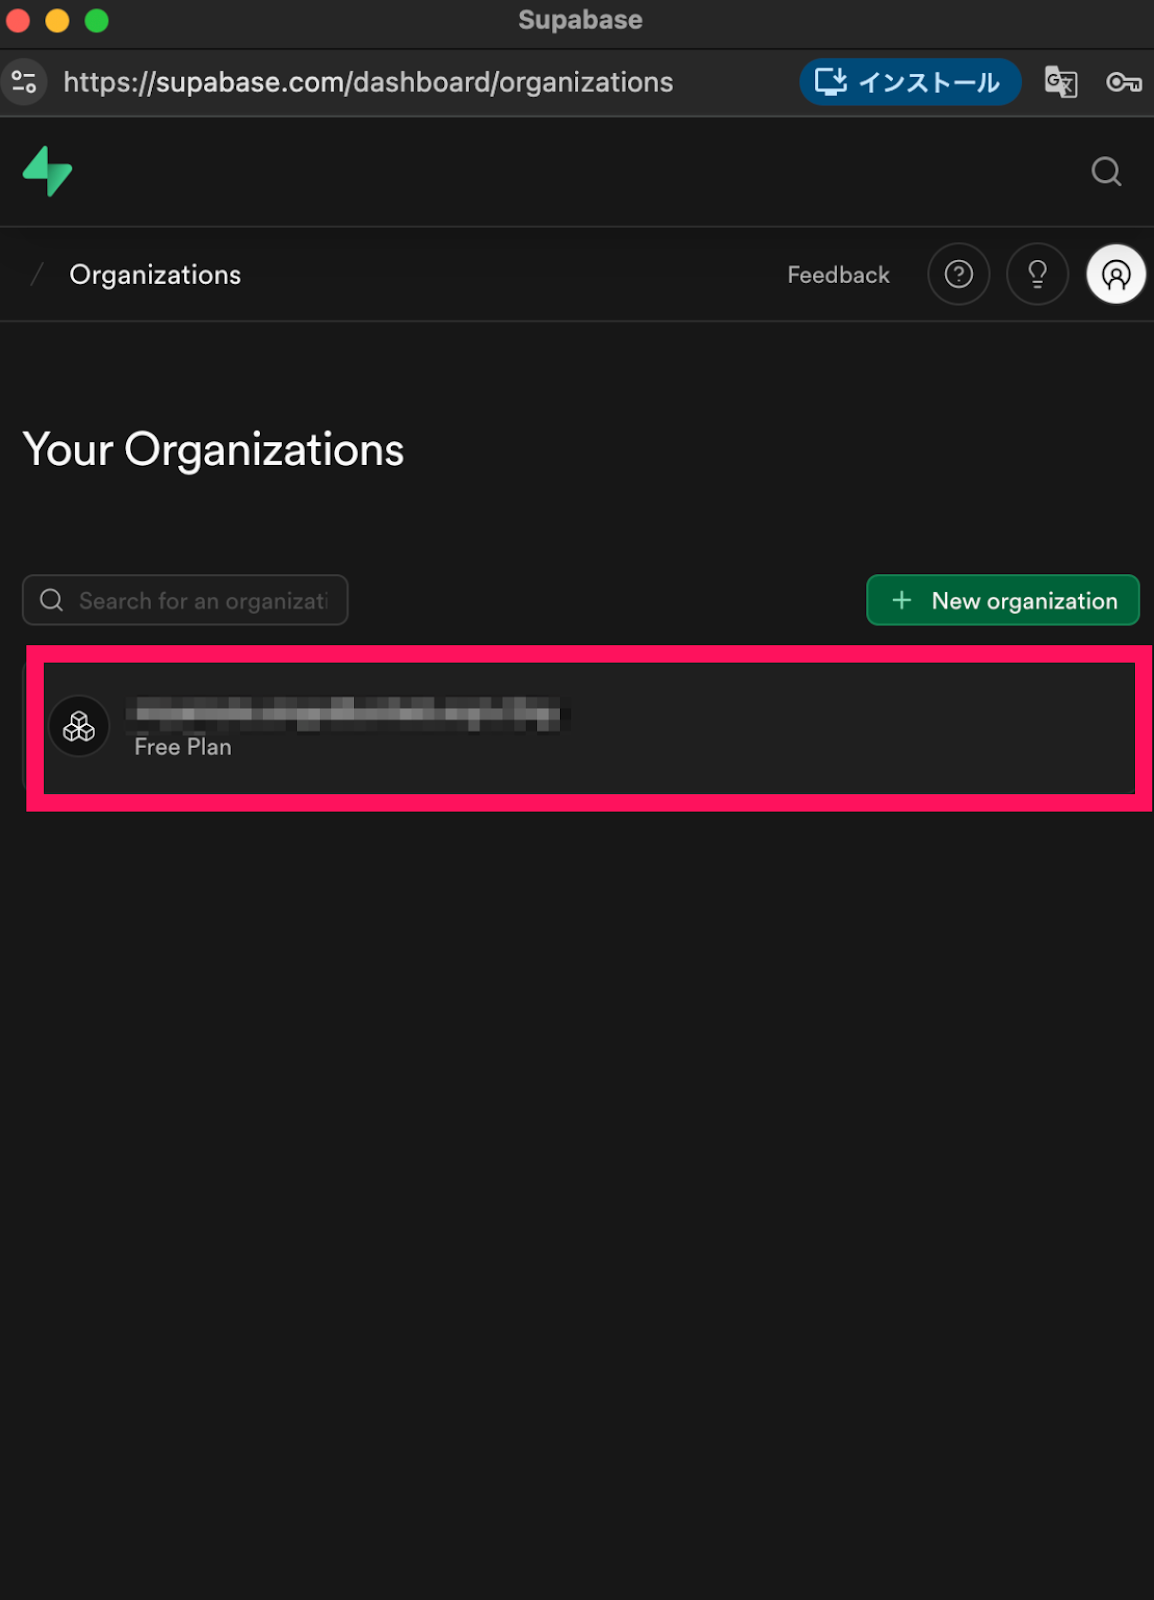The height and width of the screenshot is (1600, 1154).
Task: Open the Feedback button
Action: click(838, 275)
